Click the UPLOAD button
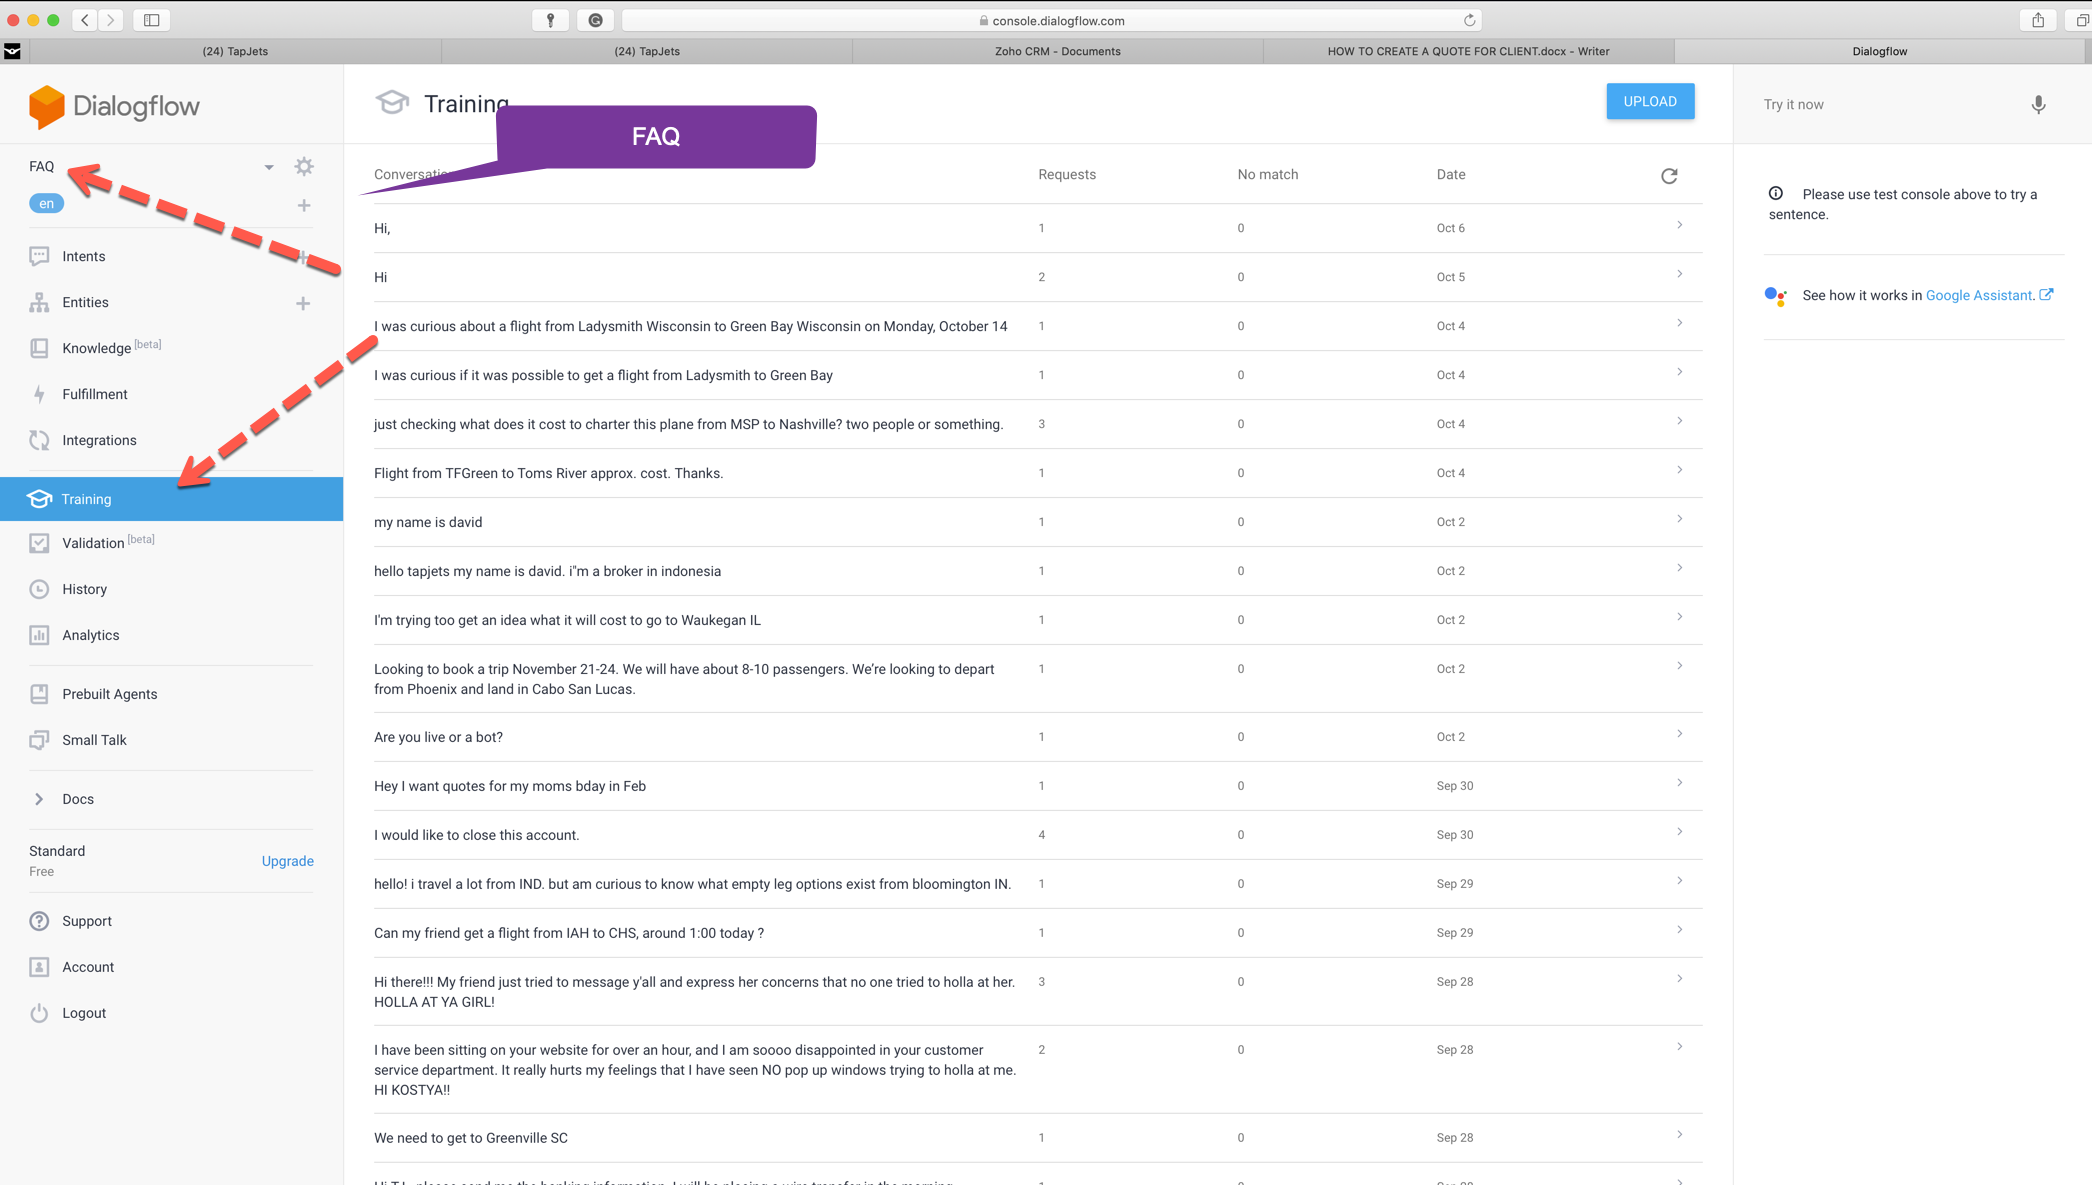Viewport: 2092px width, 1185px height. pyautogui.click(x=1650, y=101)
